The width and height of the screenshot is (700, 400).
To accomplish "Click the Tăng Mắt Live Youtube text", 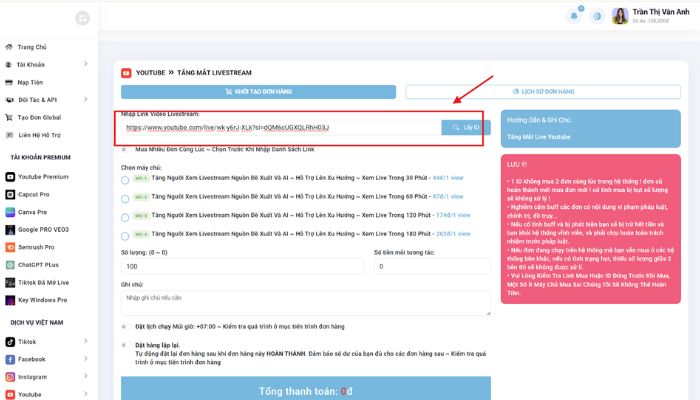I will click(x=538, y=137).
